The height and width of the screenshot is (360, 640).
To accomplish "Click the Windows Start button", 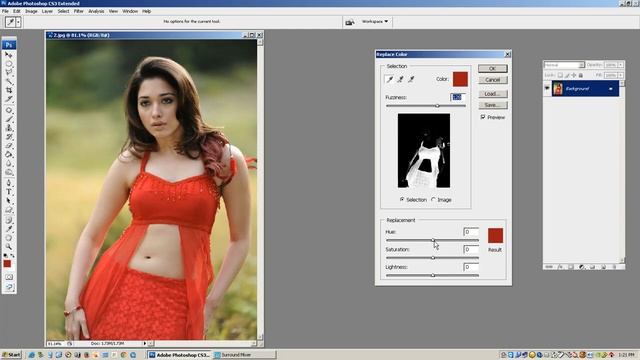I will click(11, 355).
